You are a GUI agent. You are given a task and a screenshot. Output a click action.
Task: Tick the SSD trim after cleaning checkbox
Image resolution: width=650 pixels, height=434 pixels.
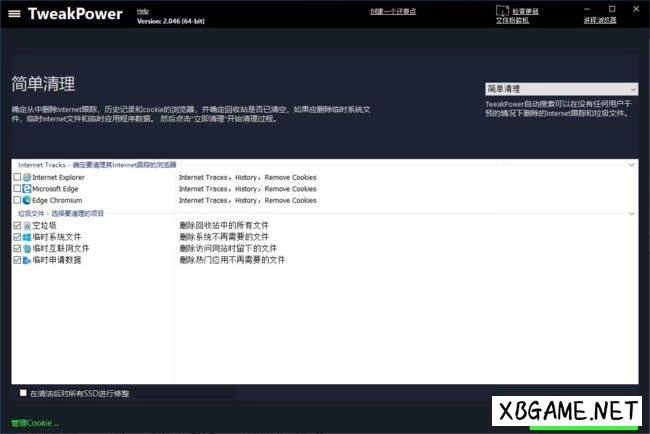click(23, 393)
